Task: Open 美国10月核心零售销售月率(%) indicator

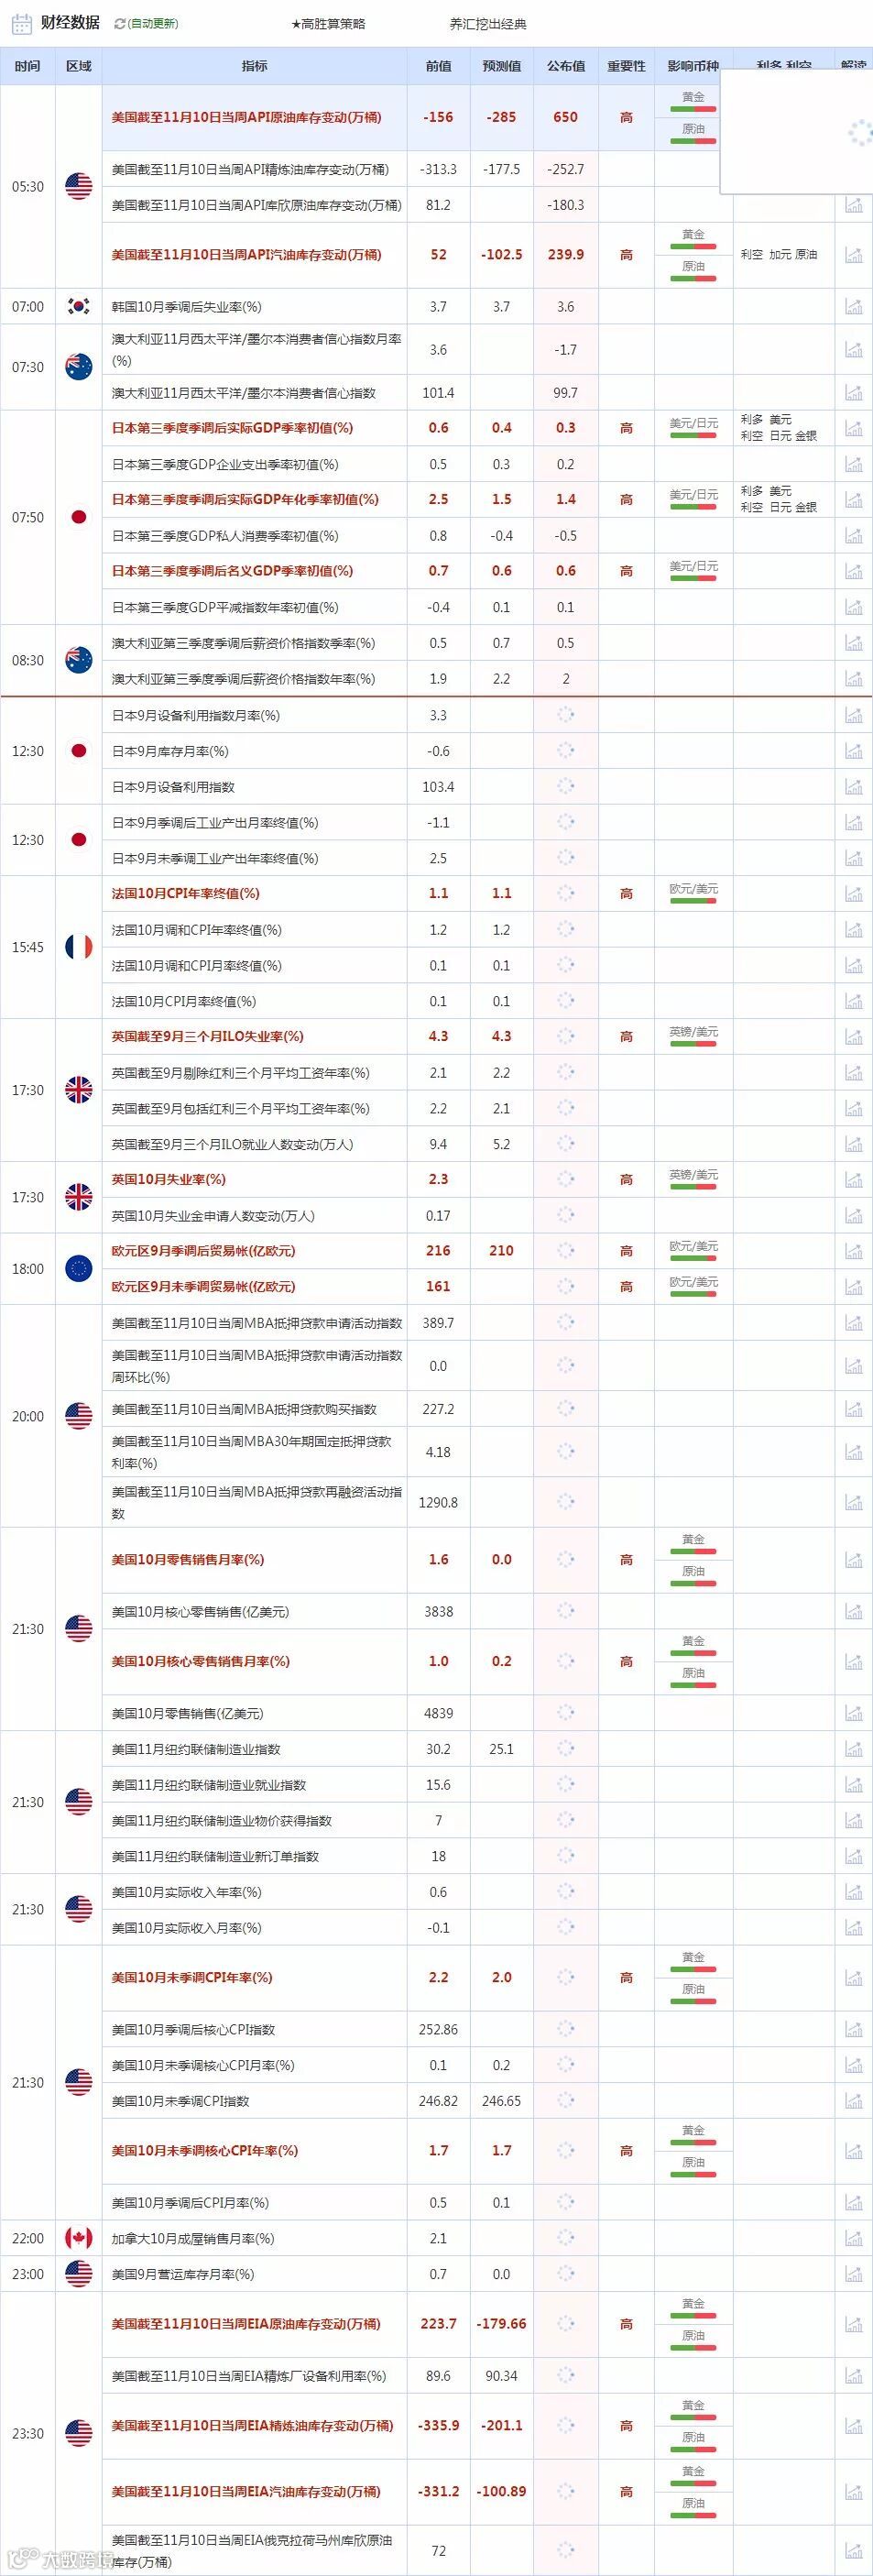Action: tap(201, 1661)
